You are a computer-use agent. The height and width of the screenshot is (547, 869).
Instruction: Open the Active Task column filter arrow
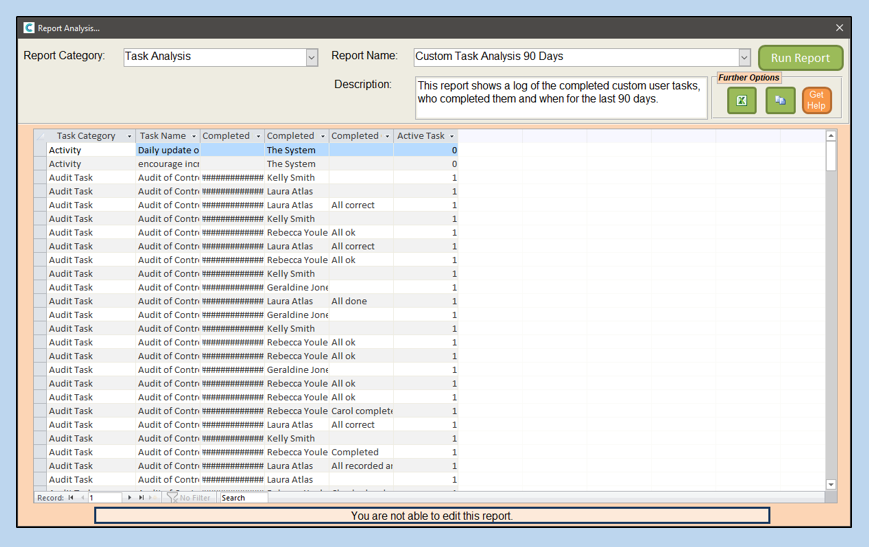451,136
